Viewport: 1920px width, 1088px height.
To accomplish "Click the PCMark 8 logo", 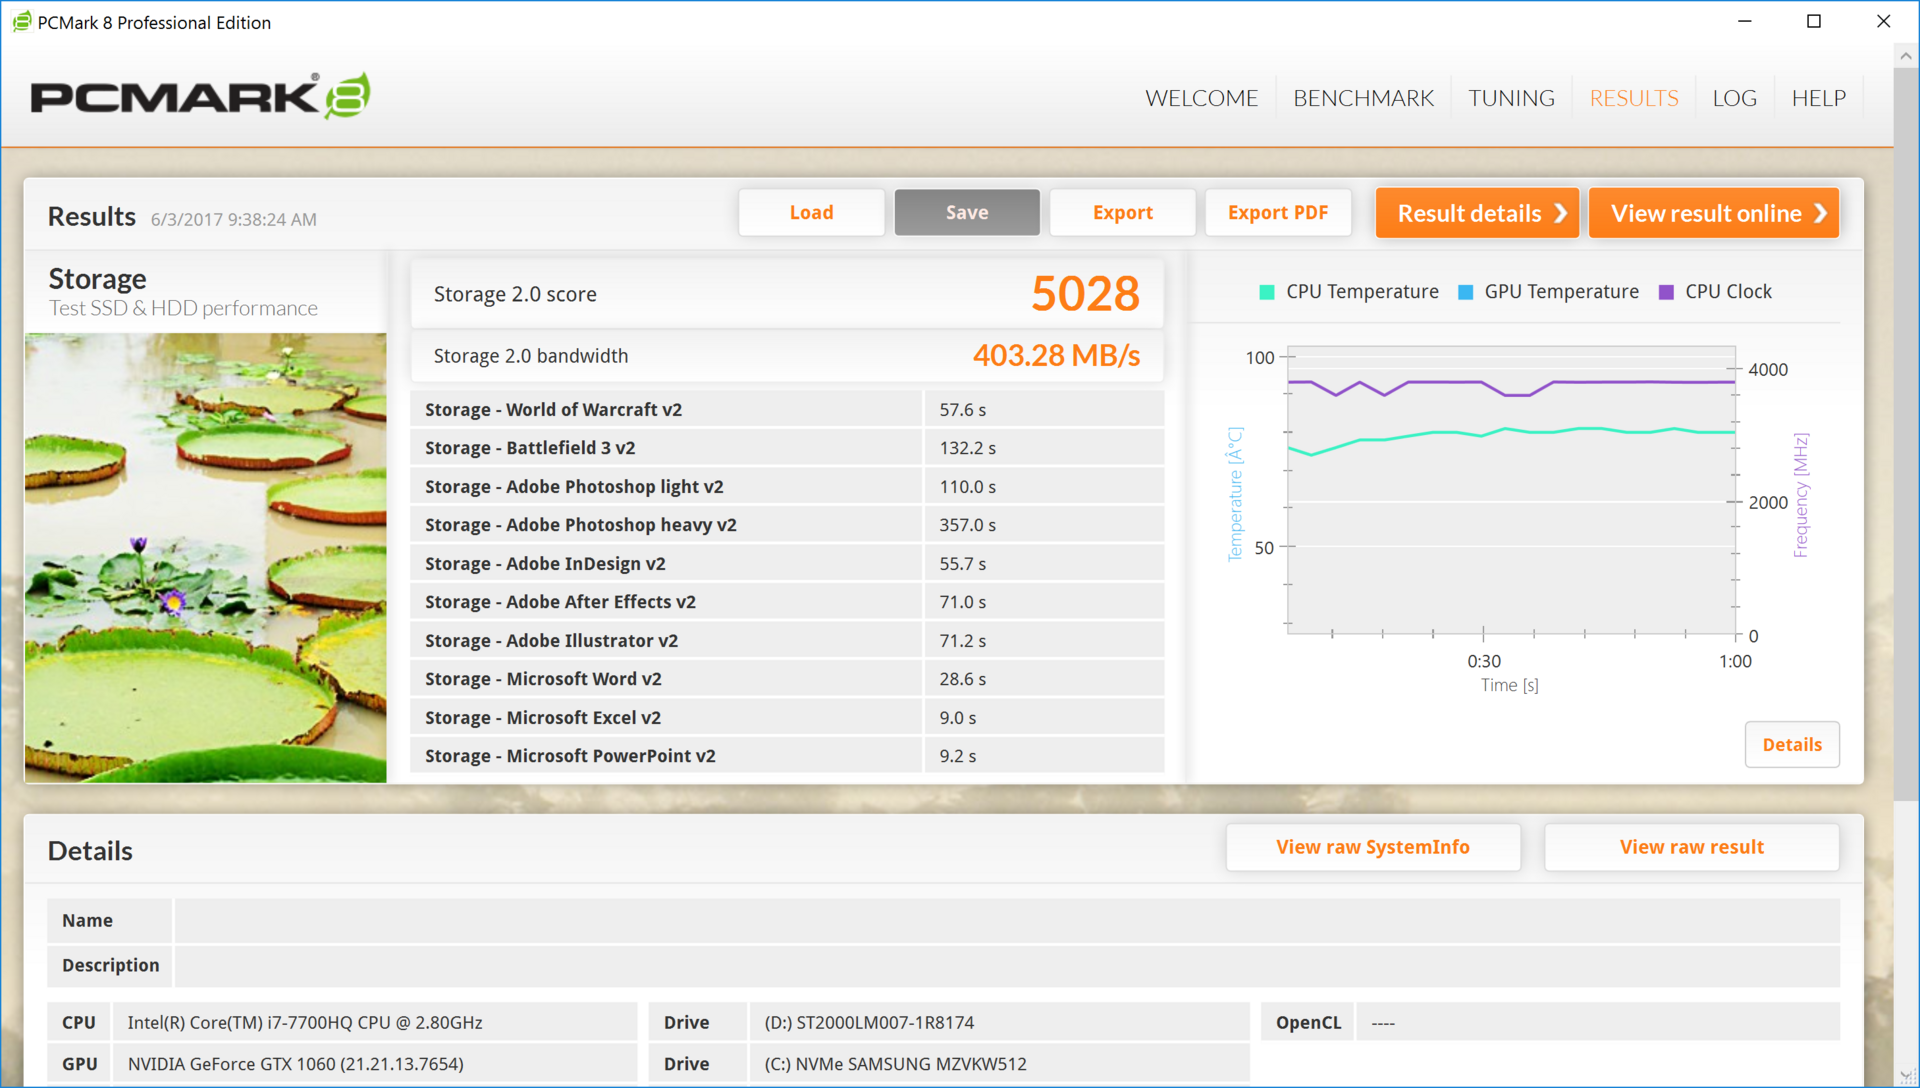I will (x=200, y=97).
